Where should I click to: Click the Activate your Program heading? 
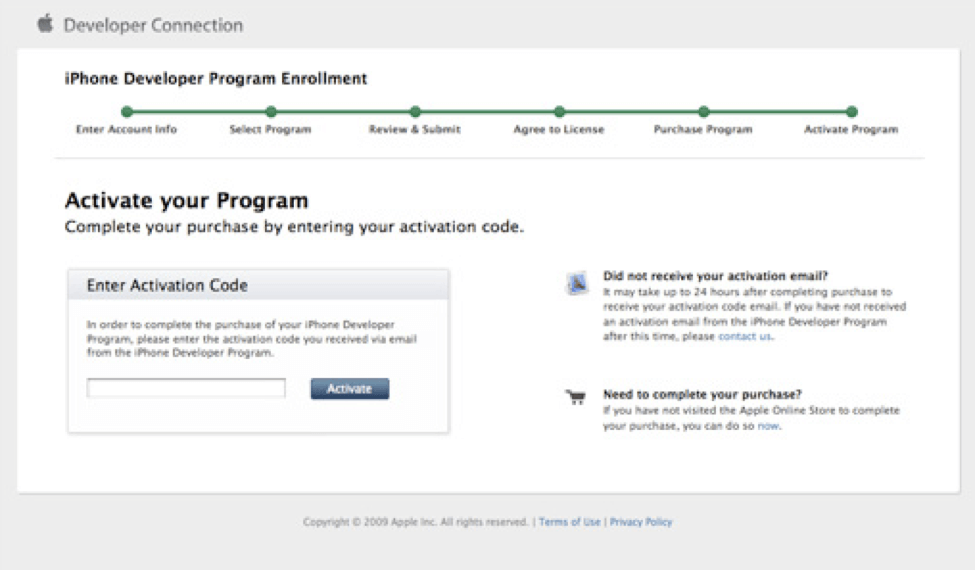point(187,201)
